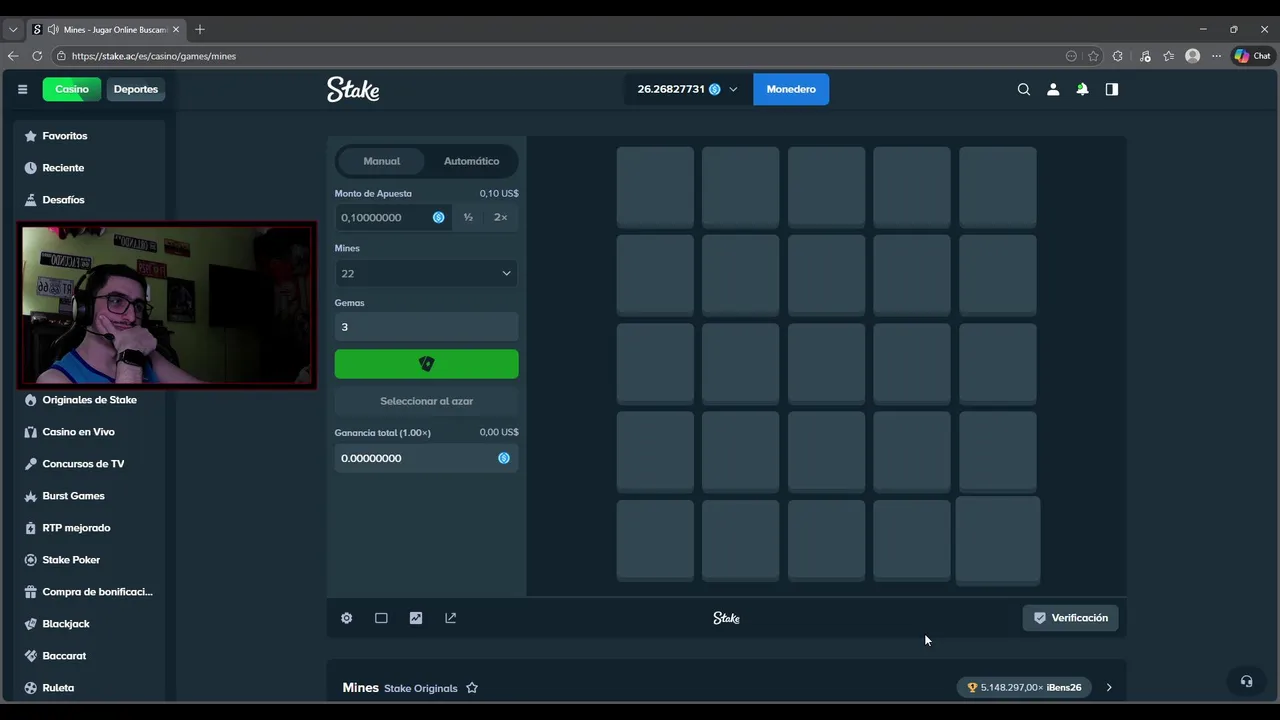Go back in the browser
1280x720 pixels.
[x=13, y=56]
